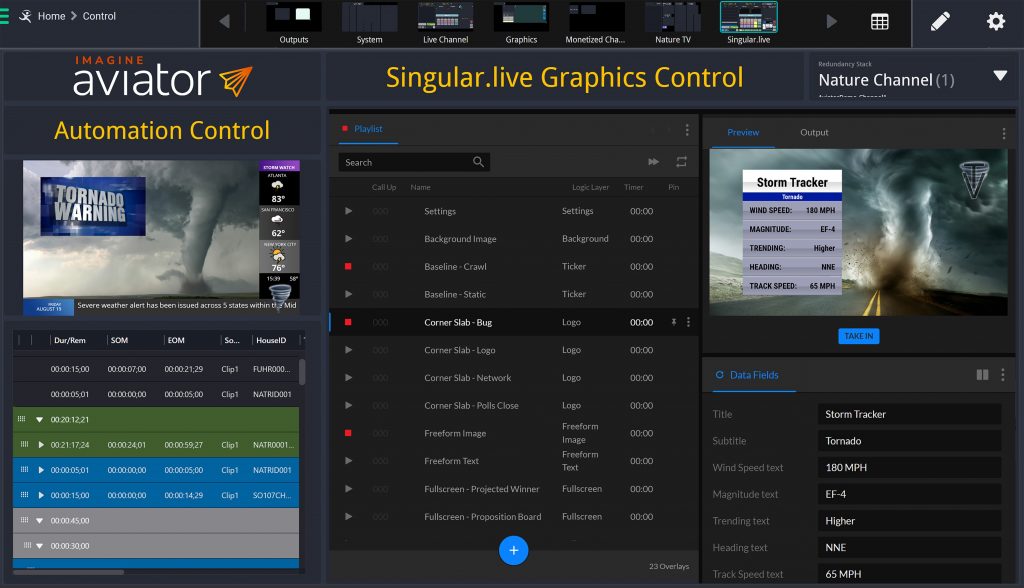Go to previous dashboard thumbnails arrow
Image resolution: width=1024 pixels, height=588 pixels.
tap(224, 22)
